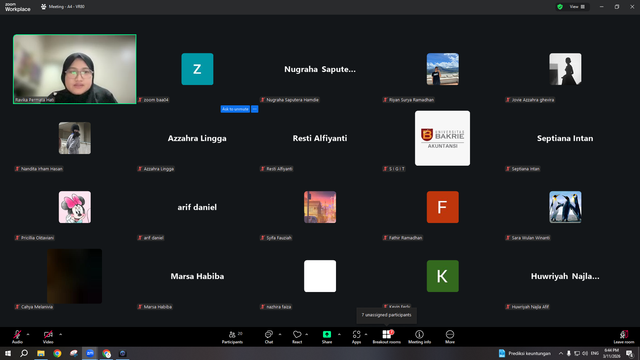Open the React emoji picker

point(297,337)
